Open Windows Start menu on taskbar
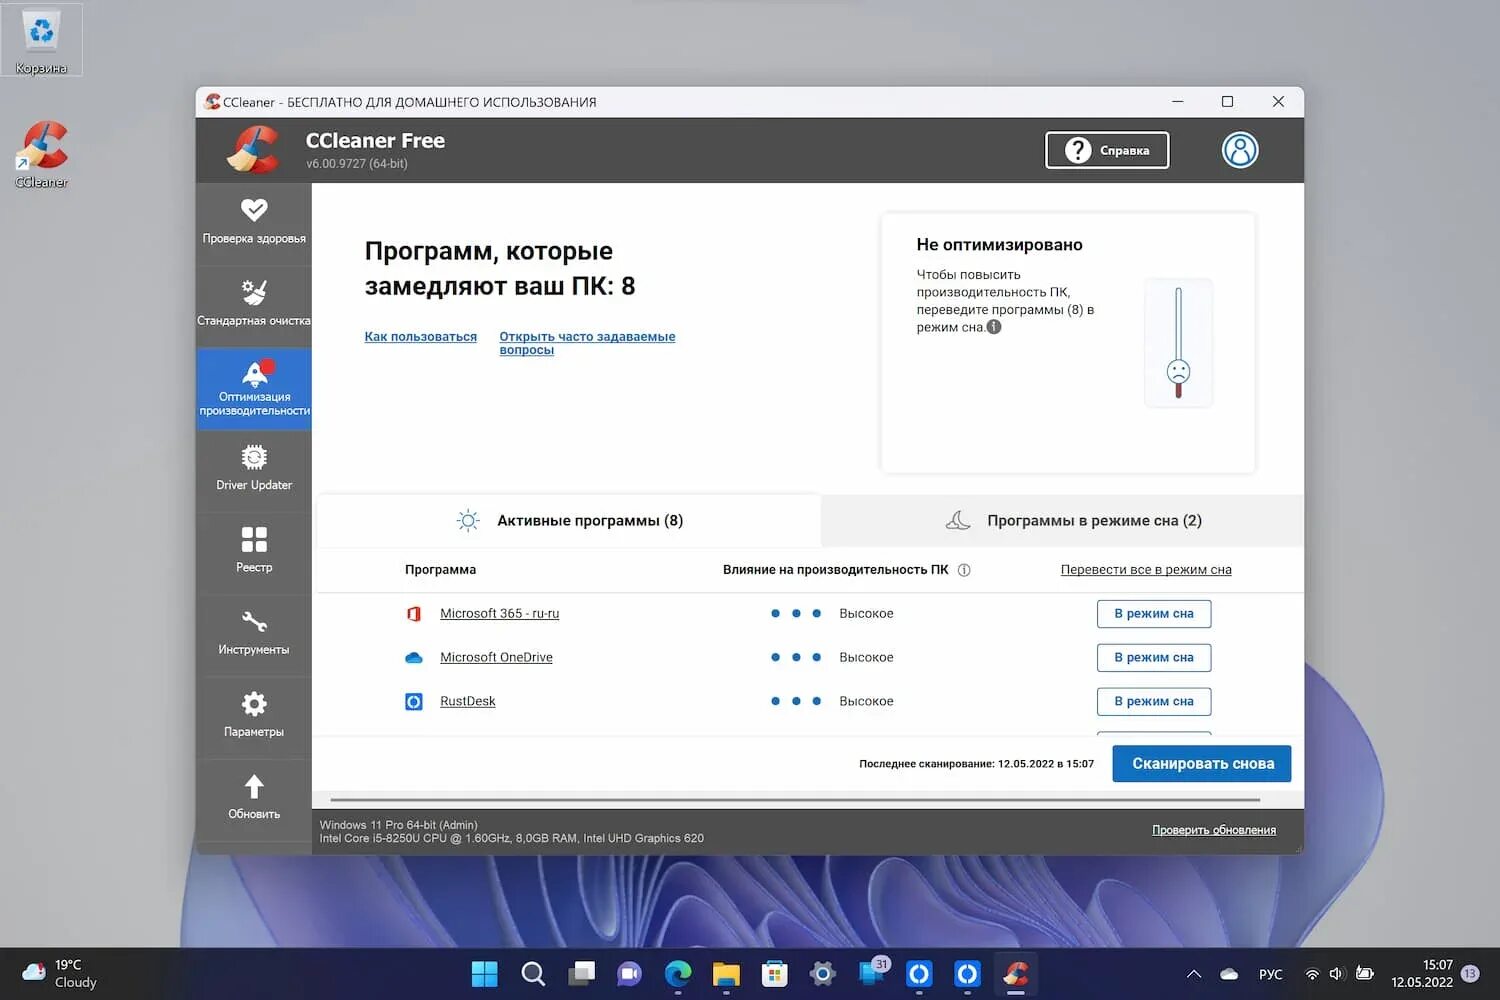Viewport: 1500px width, 1000px height. tap(484, 974)
